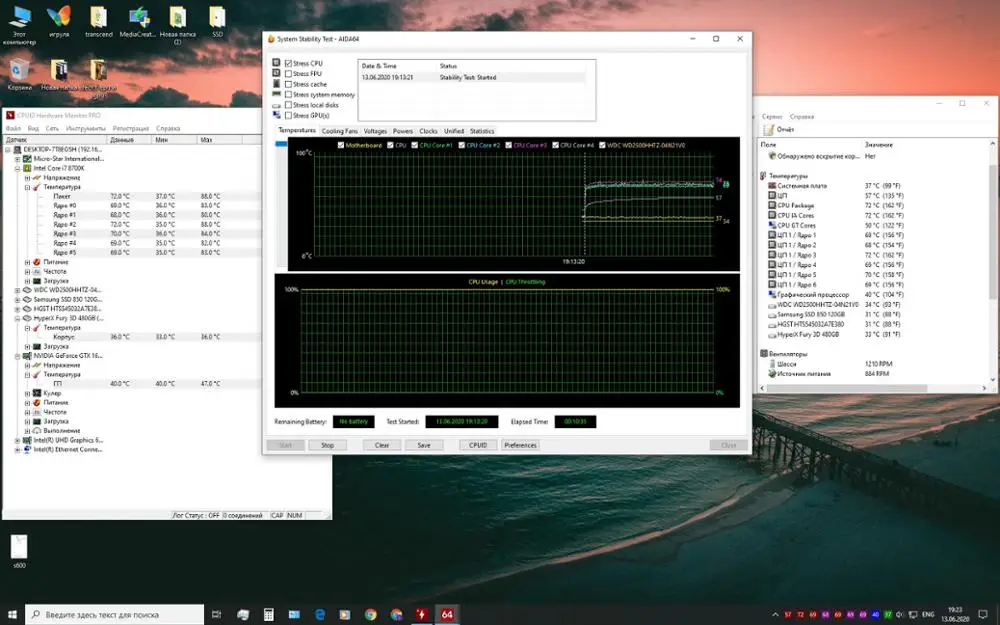Image resolution: width=1000 pixels, height=625 pixels.
Task: Collapse the Intel Core i7 8700K tree node
Action: pyautogui.click(x=17, y=168)
